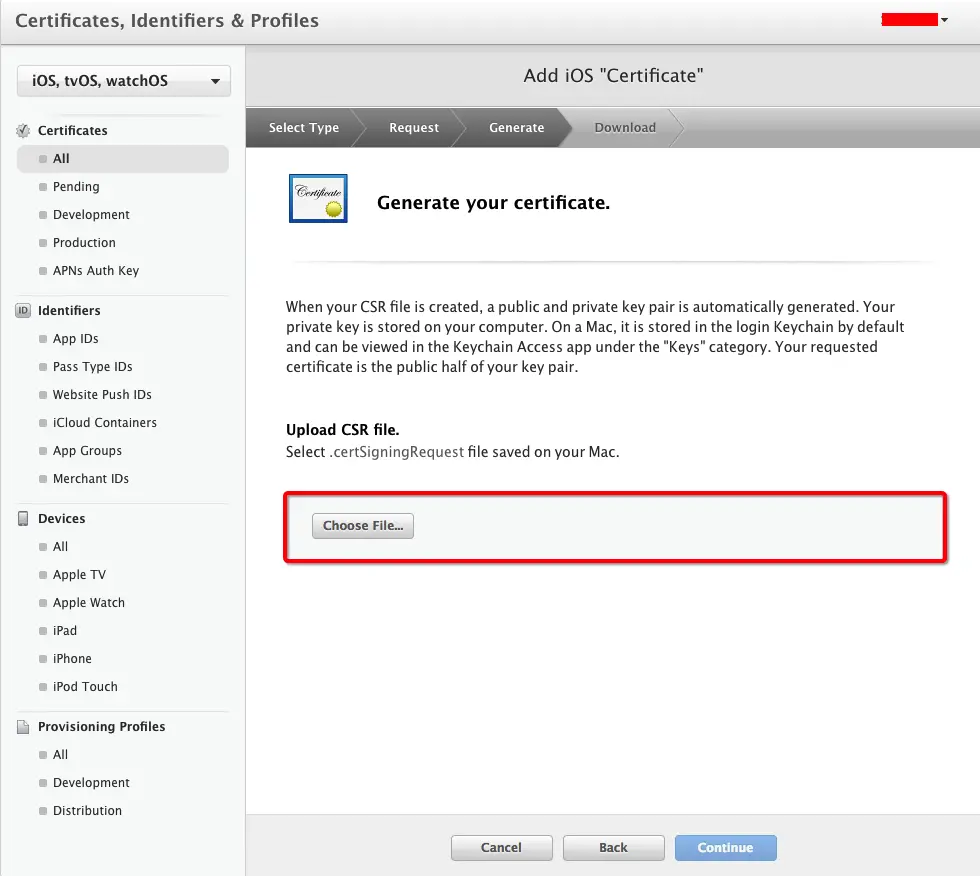
Task: Open iPhone devices
Action: 72,659
